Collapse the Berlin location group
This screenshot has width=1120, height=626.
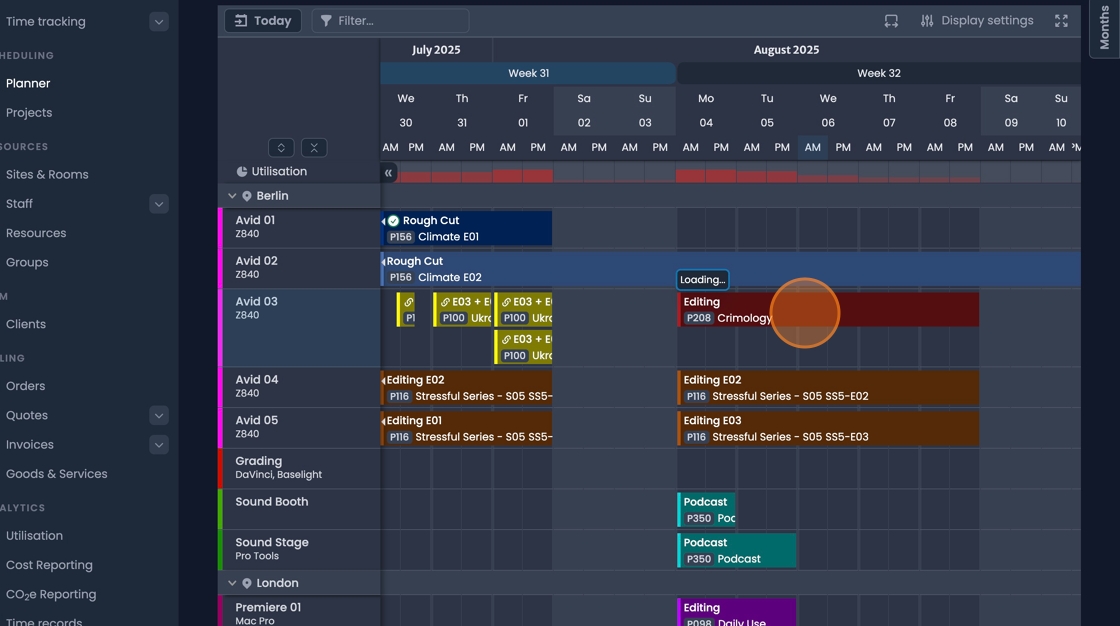(232, 196)
